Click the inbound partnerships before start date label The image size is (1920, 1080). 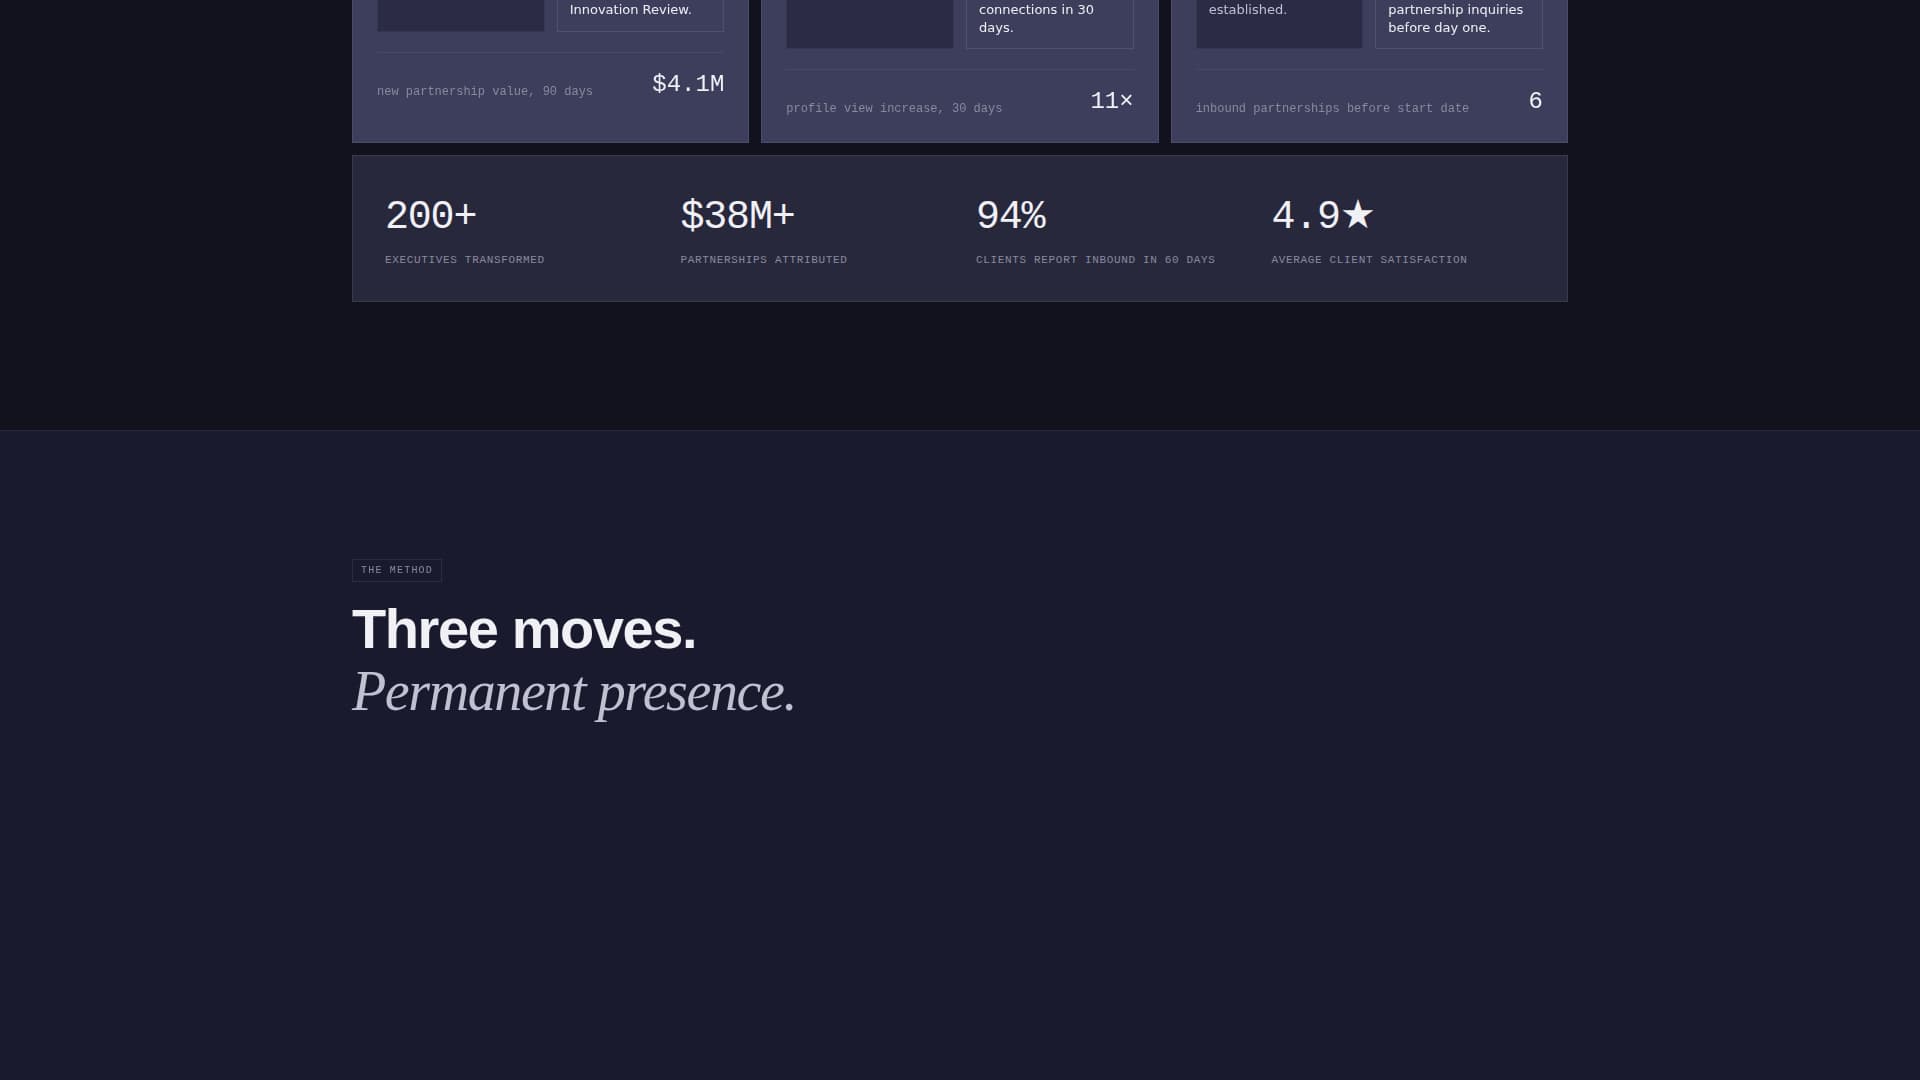1332,109
